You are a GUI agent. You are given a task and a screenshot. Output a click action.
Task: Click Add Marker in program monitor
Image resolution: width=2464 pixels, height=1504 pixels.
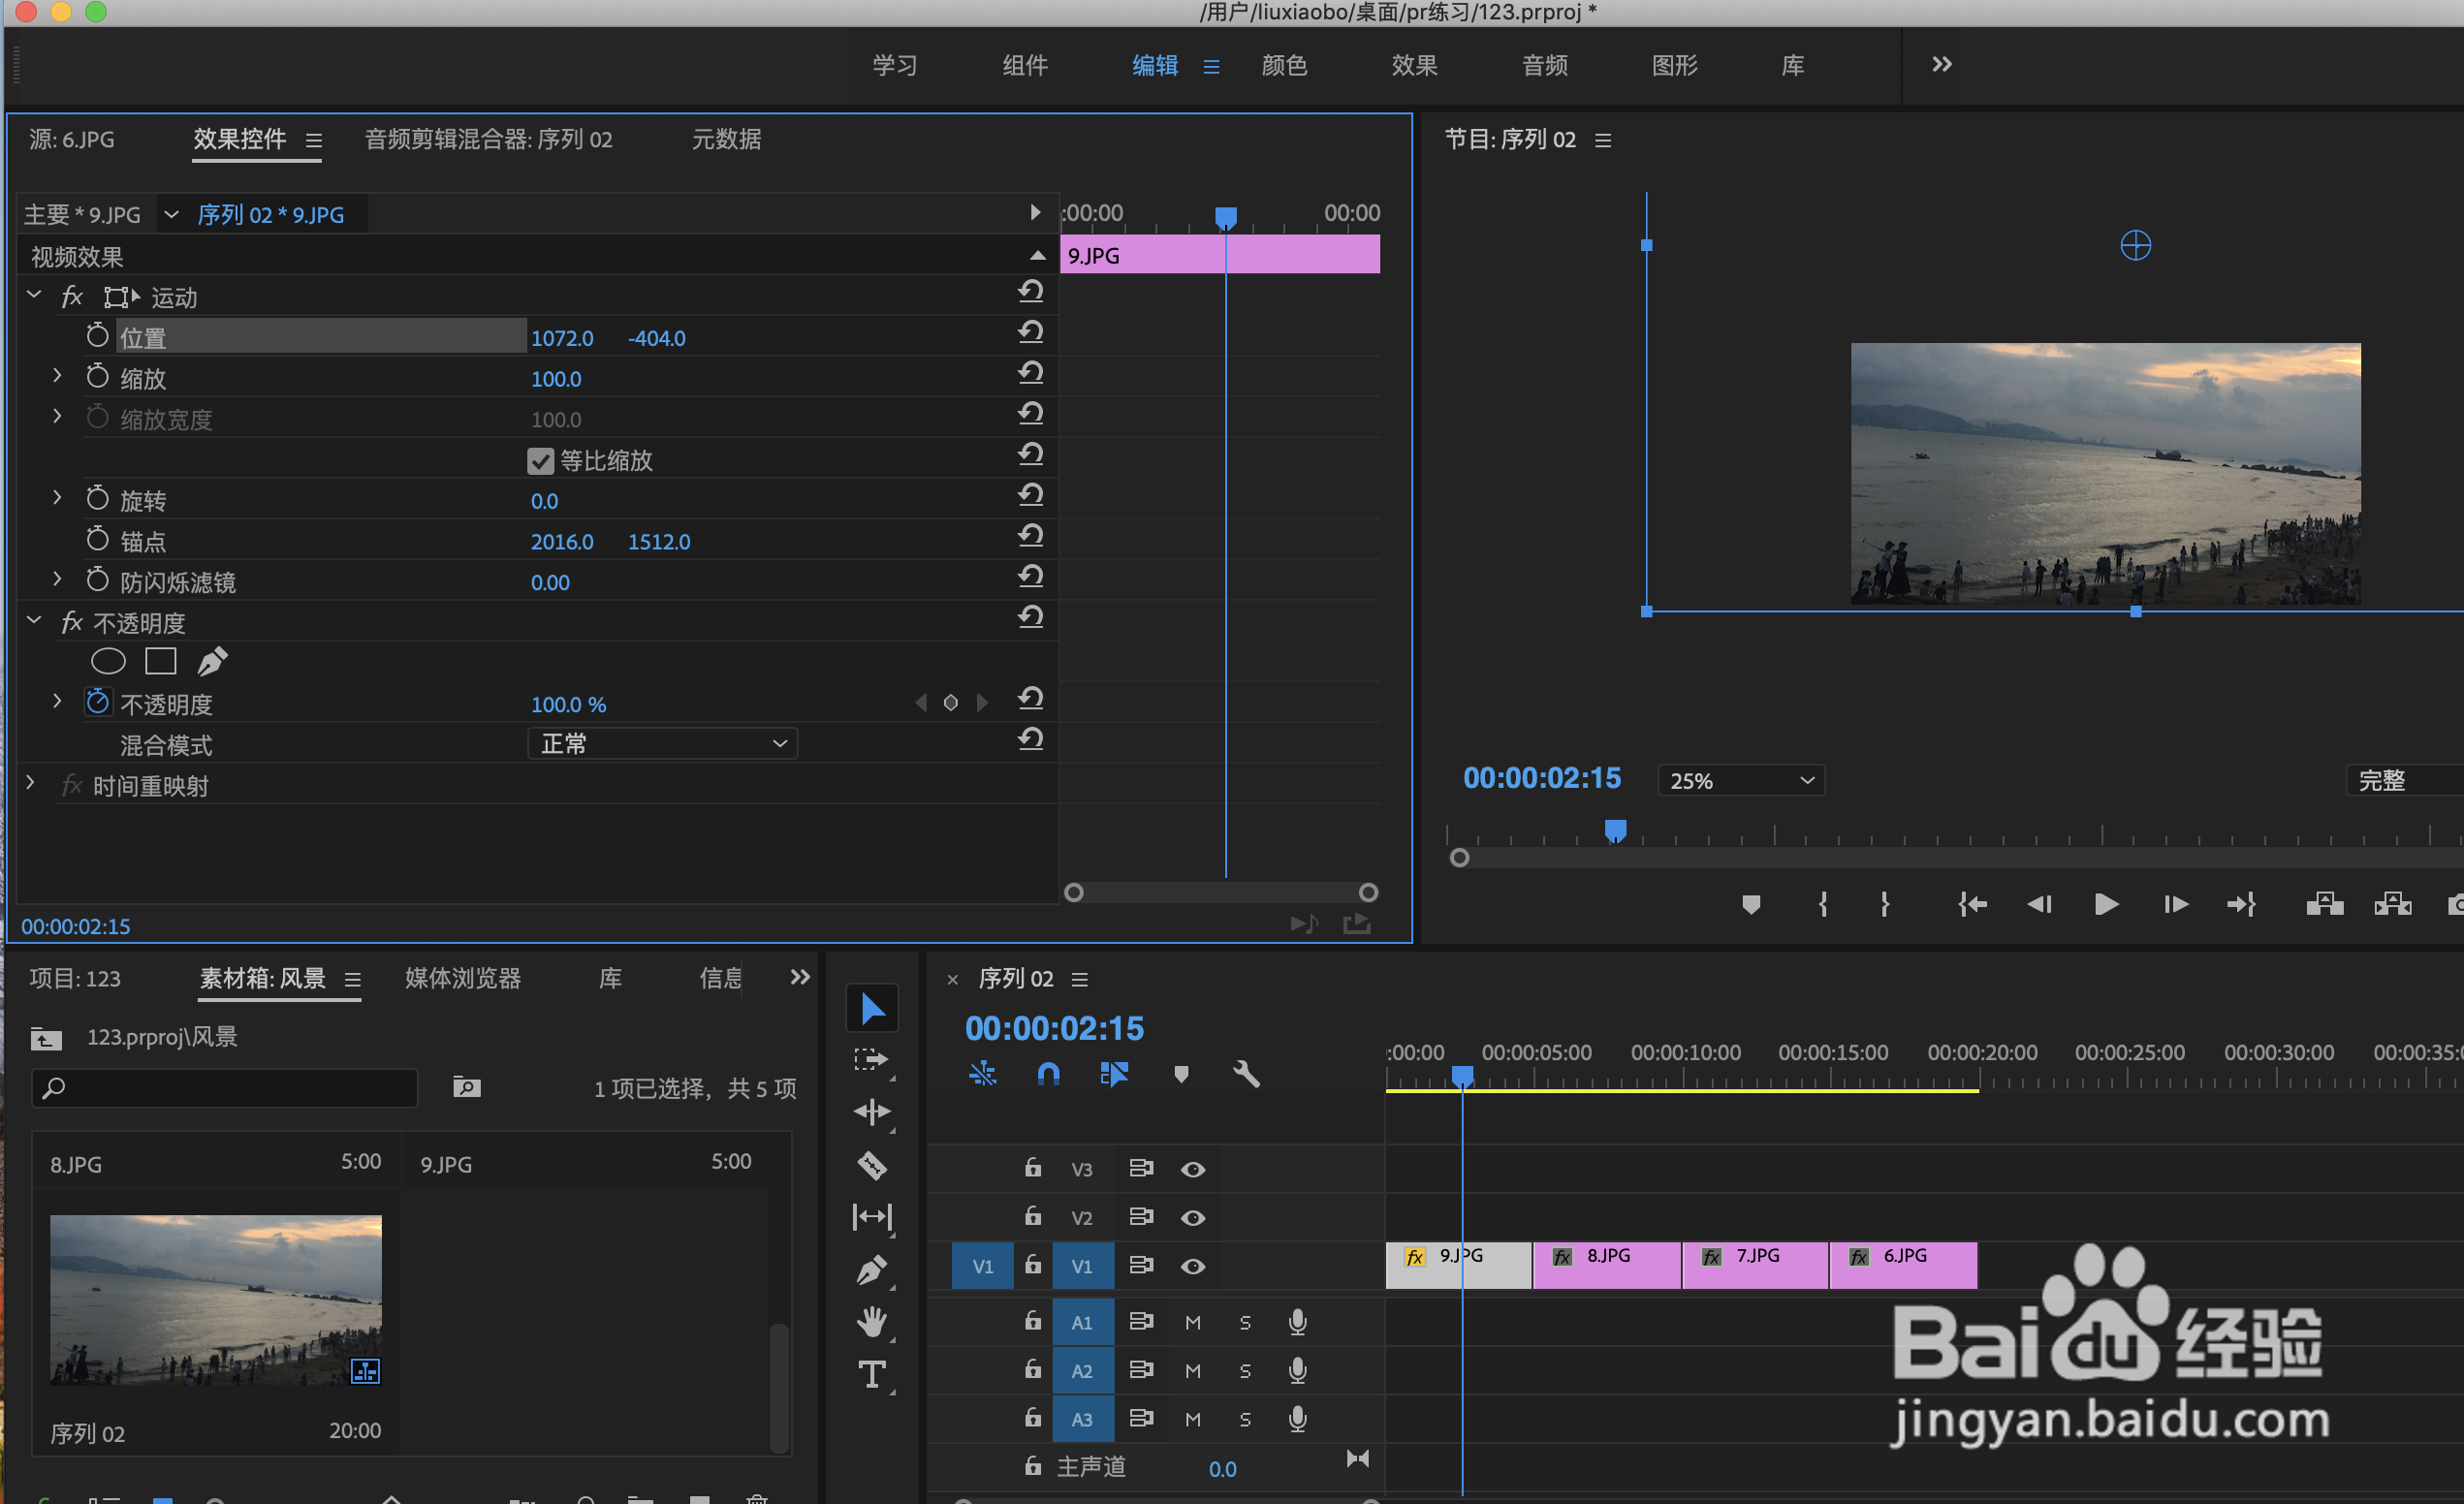[1750, 904]
